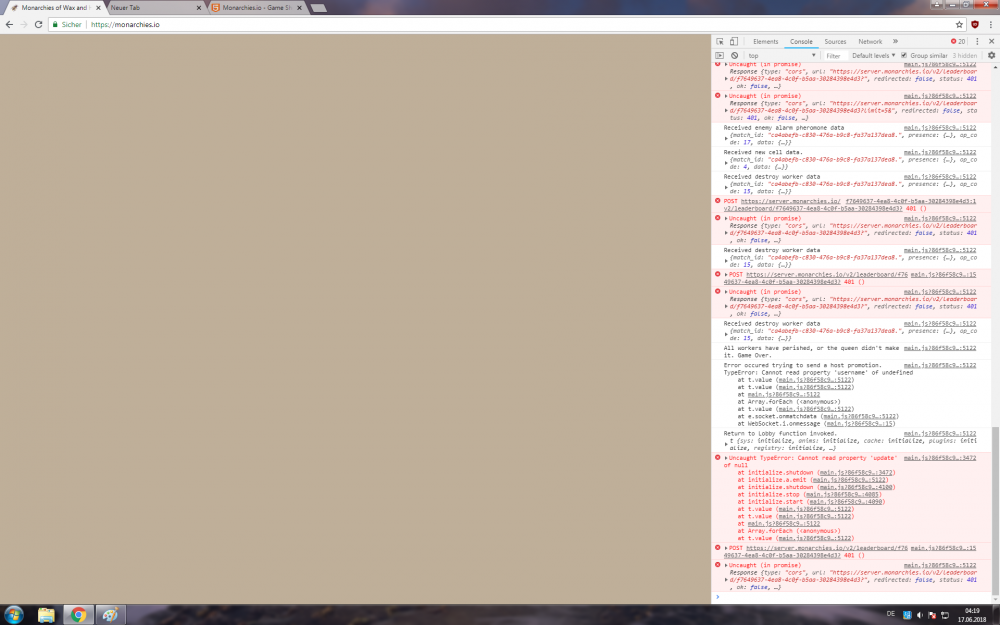The width and height of the screenshot is (1000, 625).
Task: Click the '3 hidden' messages label
Action: tap(964, 55)
